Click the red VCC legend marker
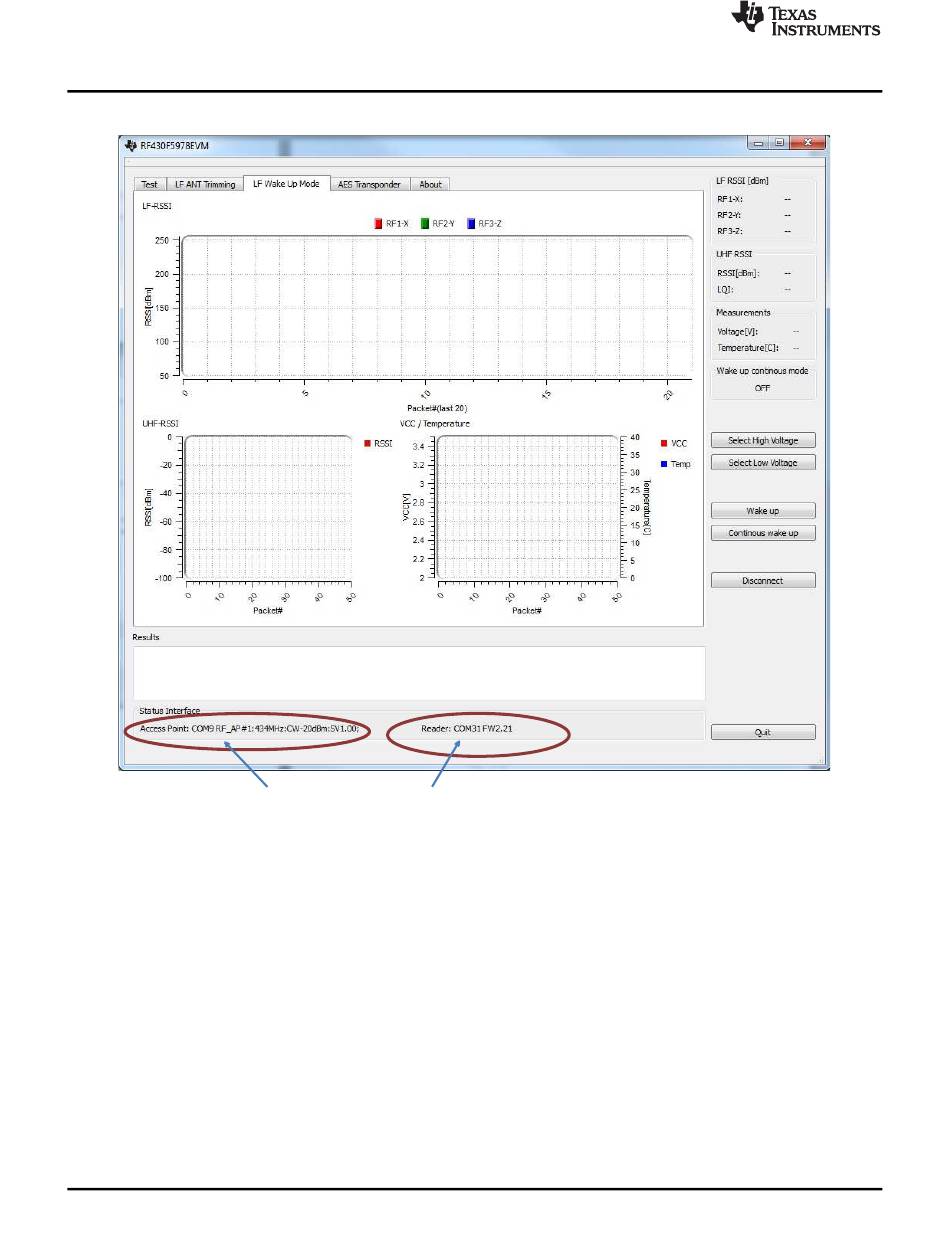This screenshot has width=950, height=1241. (x=664, y=443)
